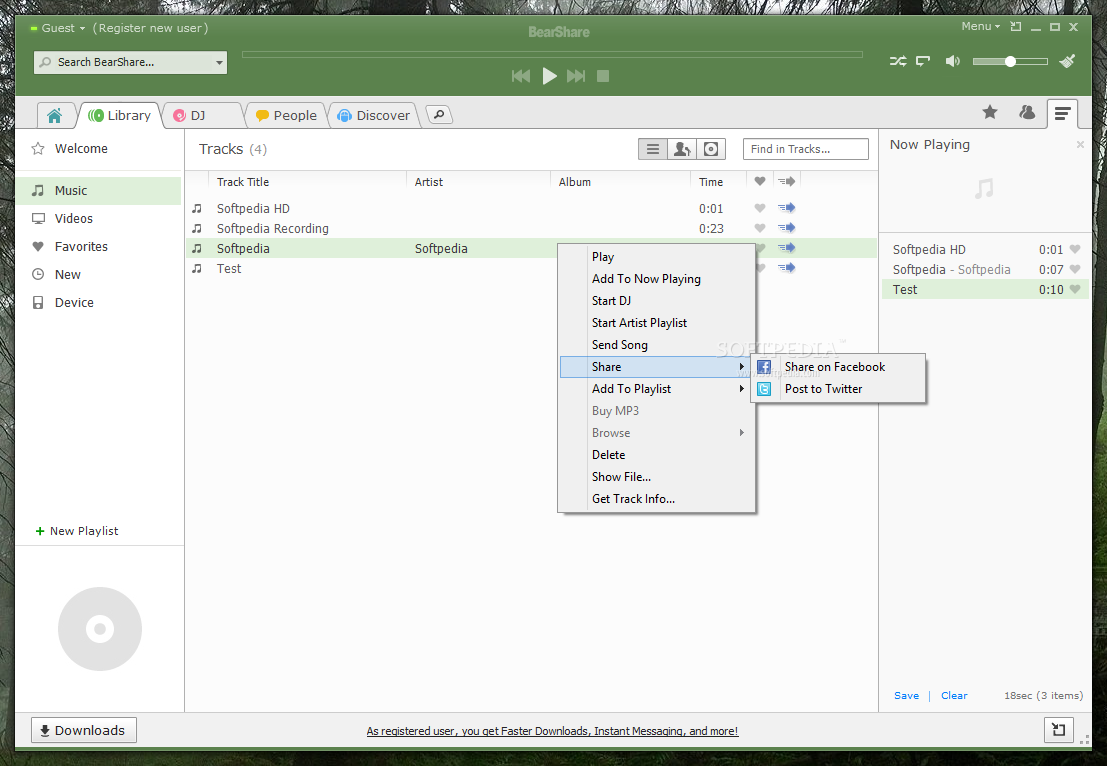Click Post to Twitter
This screenshot has width=1107, height=766.
[839, 389]
